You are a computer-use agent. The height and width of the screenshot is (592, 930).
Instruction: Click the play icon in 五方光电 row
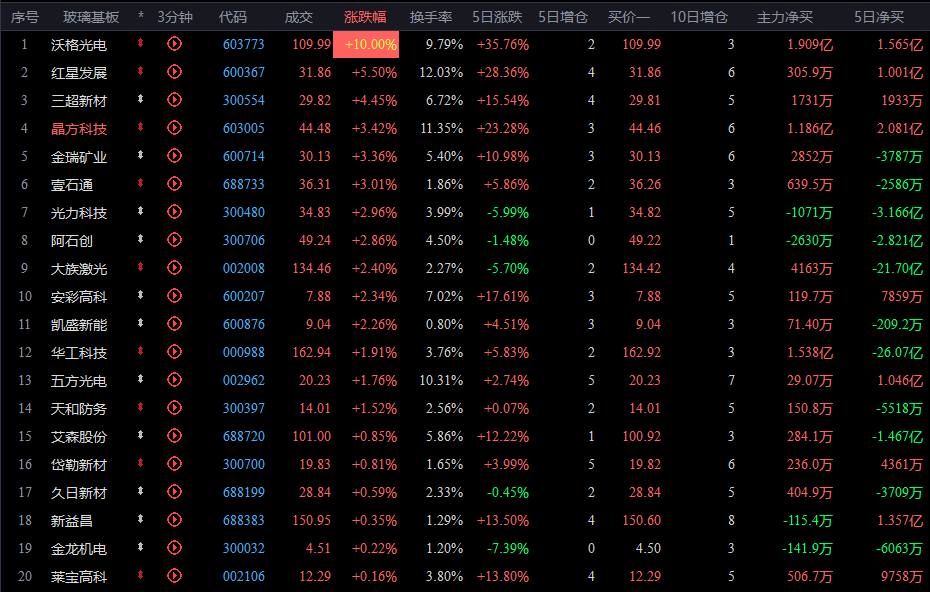click(174, 380)
